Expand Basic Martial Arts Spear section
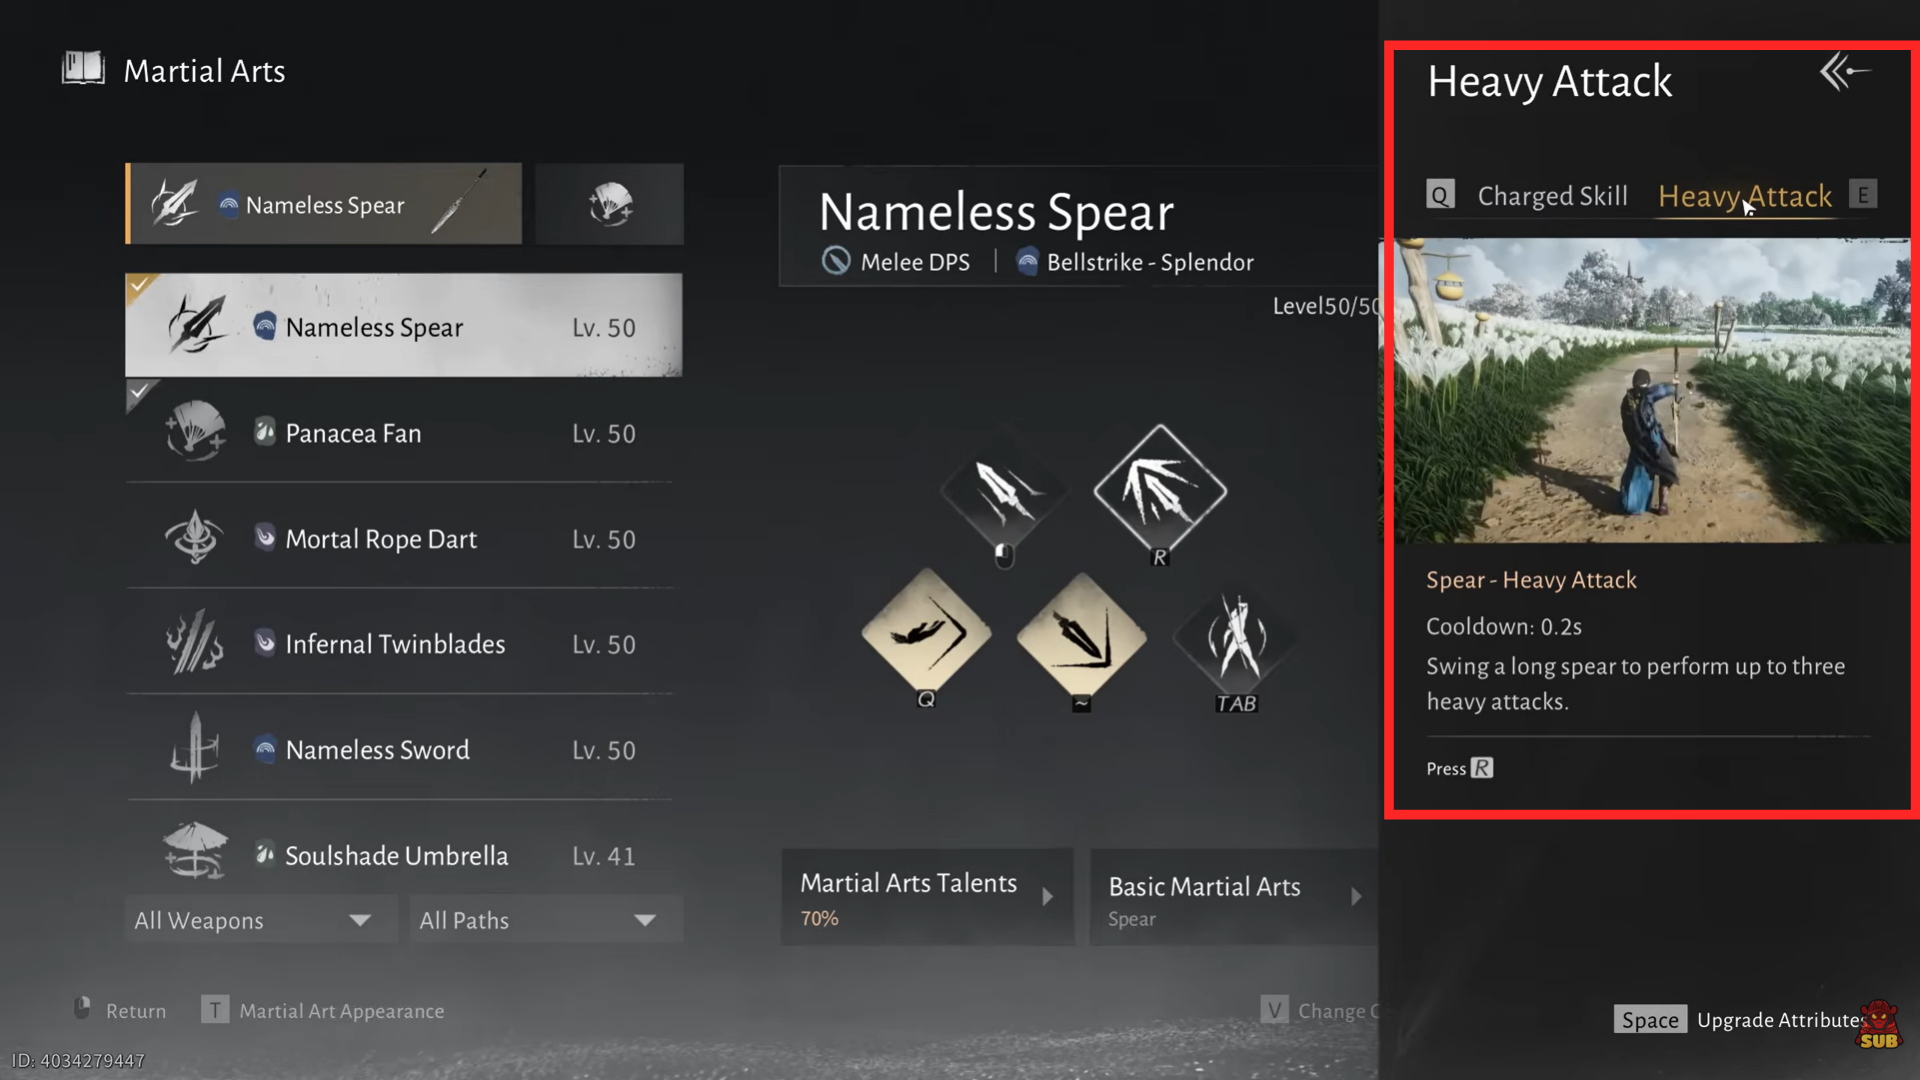Viewport: 1920px width, 1080px height. [1235, 897]
